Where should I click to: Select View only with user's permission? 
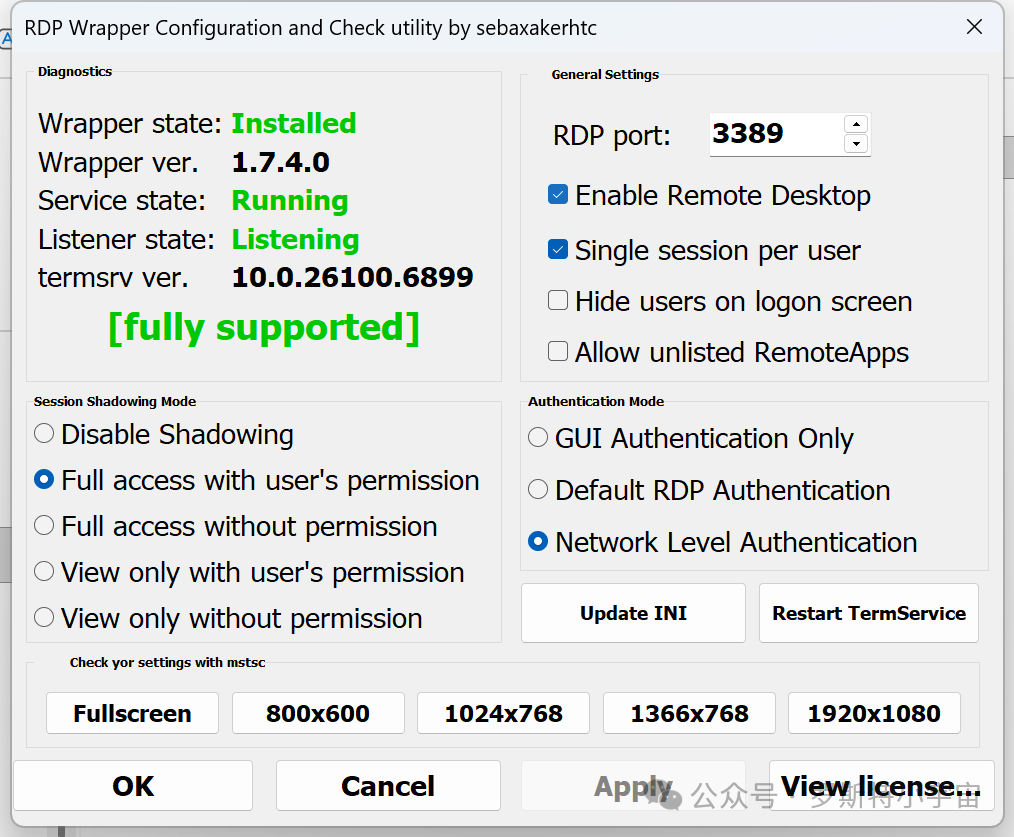click(44, 572)
